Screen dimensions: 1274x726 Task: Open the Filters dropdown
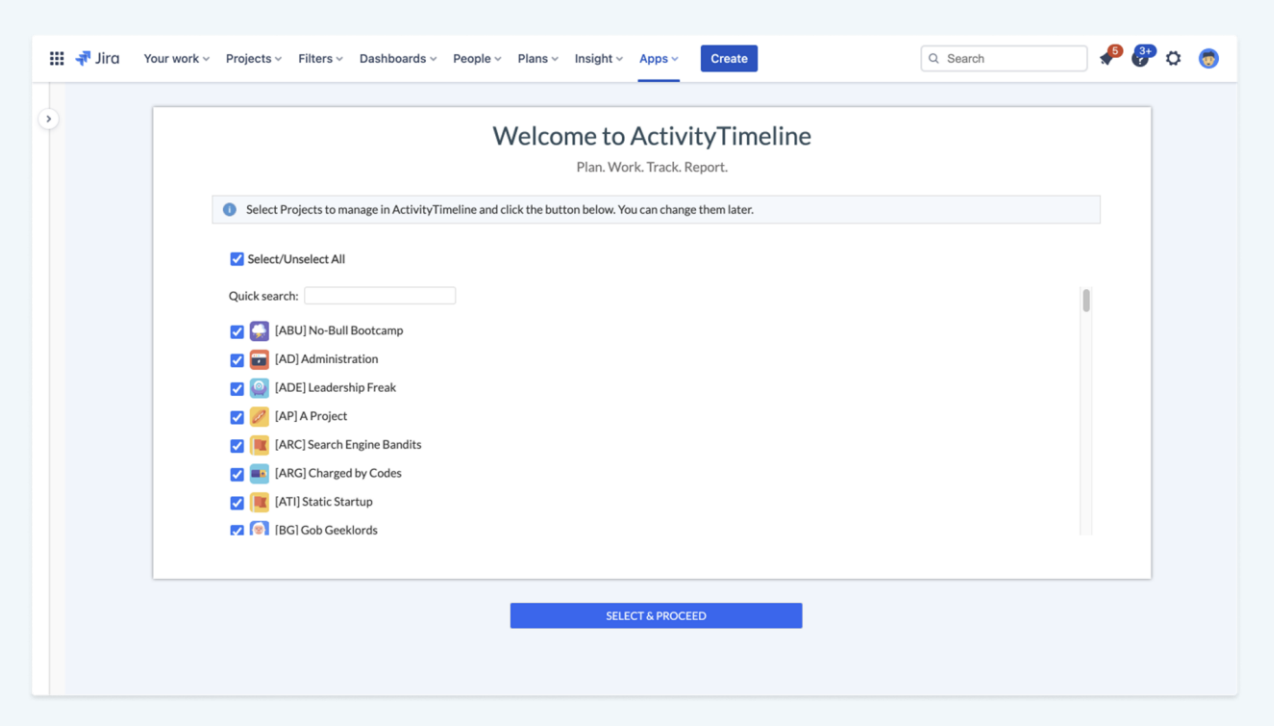(x=320, y=59)
